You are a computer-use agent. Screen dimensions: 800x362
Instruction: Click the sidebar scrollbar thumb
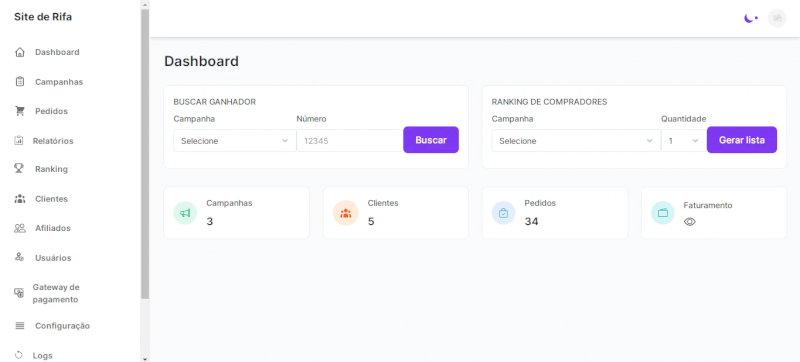point(145,153)
